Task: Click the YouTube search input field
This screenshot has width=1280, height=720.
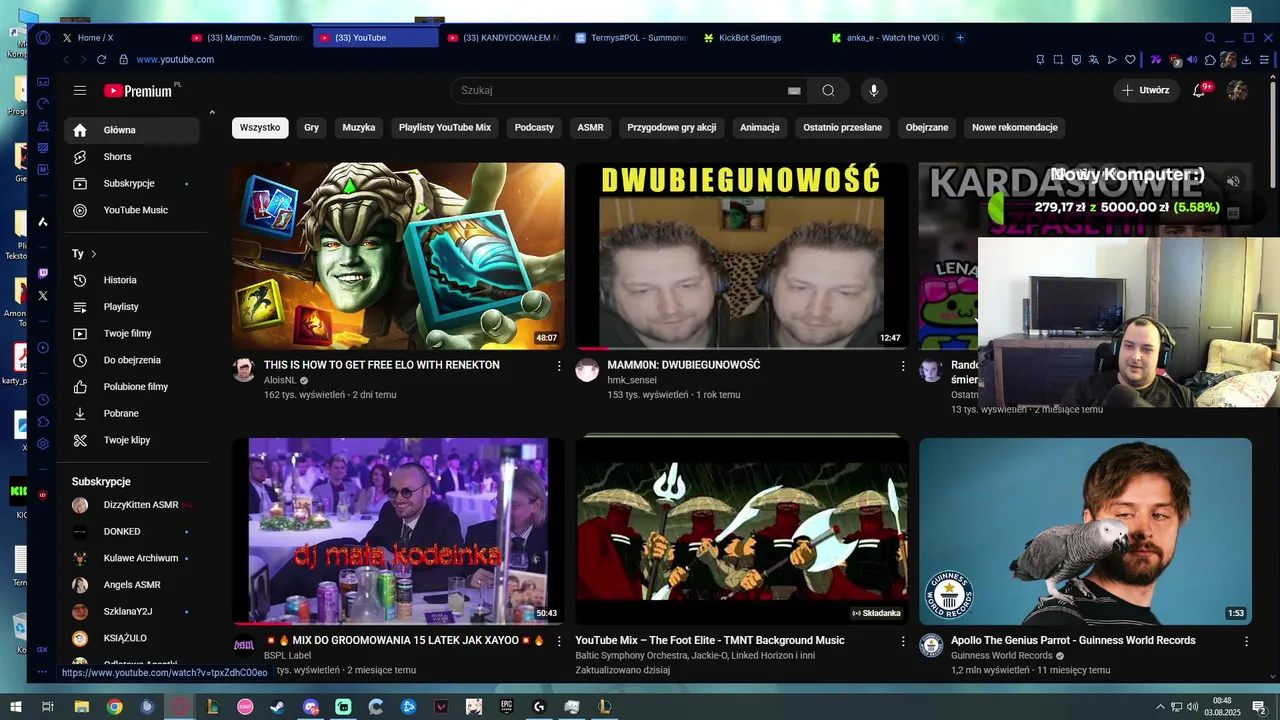Action: [620, 90]
